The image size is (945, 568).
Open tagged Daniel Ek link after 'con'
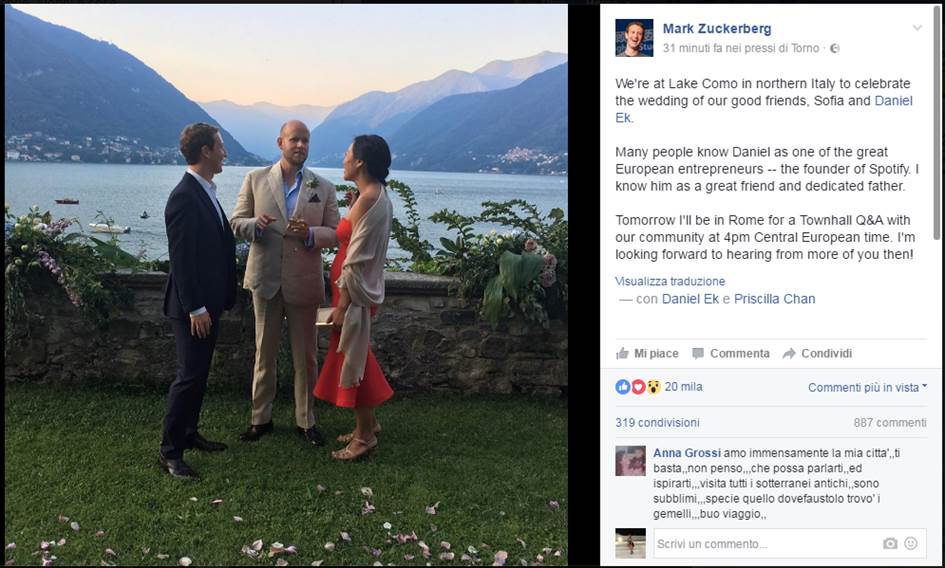(690, 299)
